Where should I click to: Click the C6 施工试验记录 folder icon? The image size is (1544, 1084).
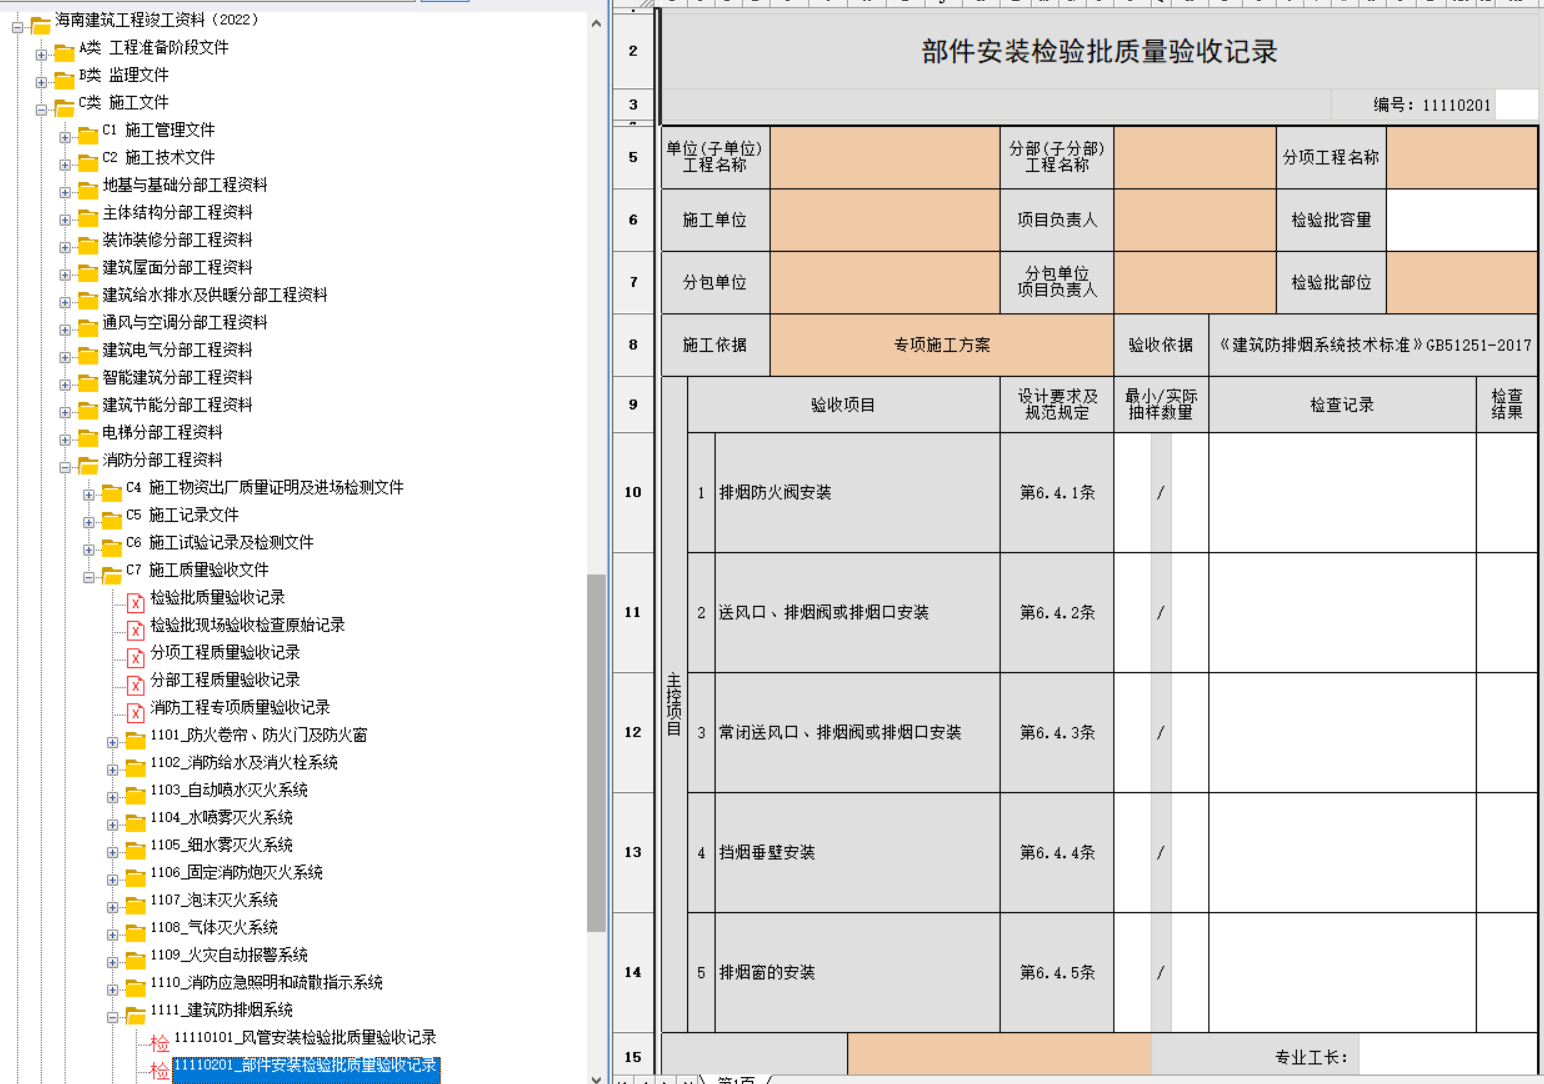point(112,547)
